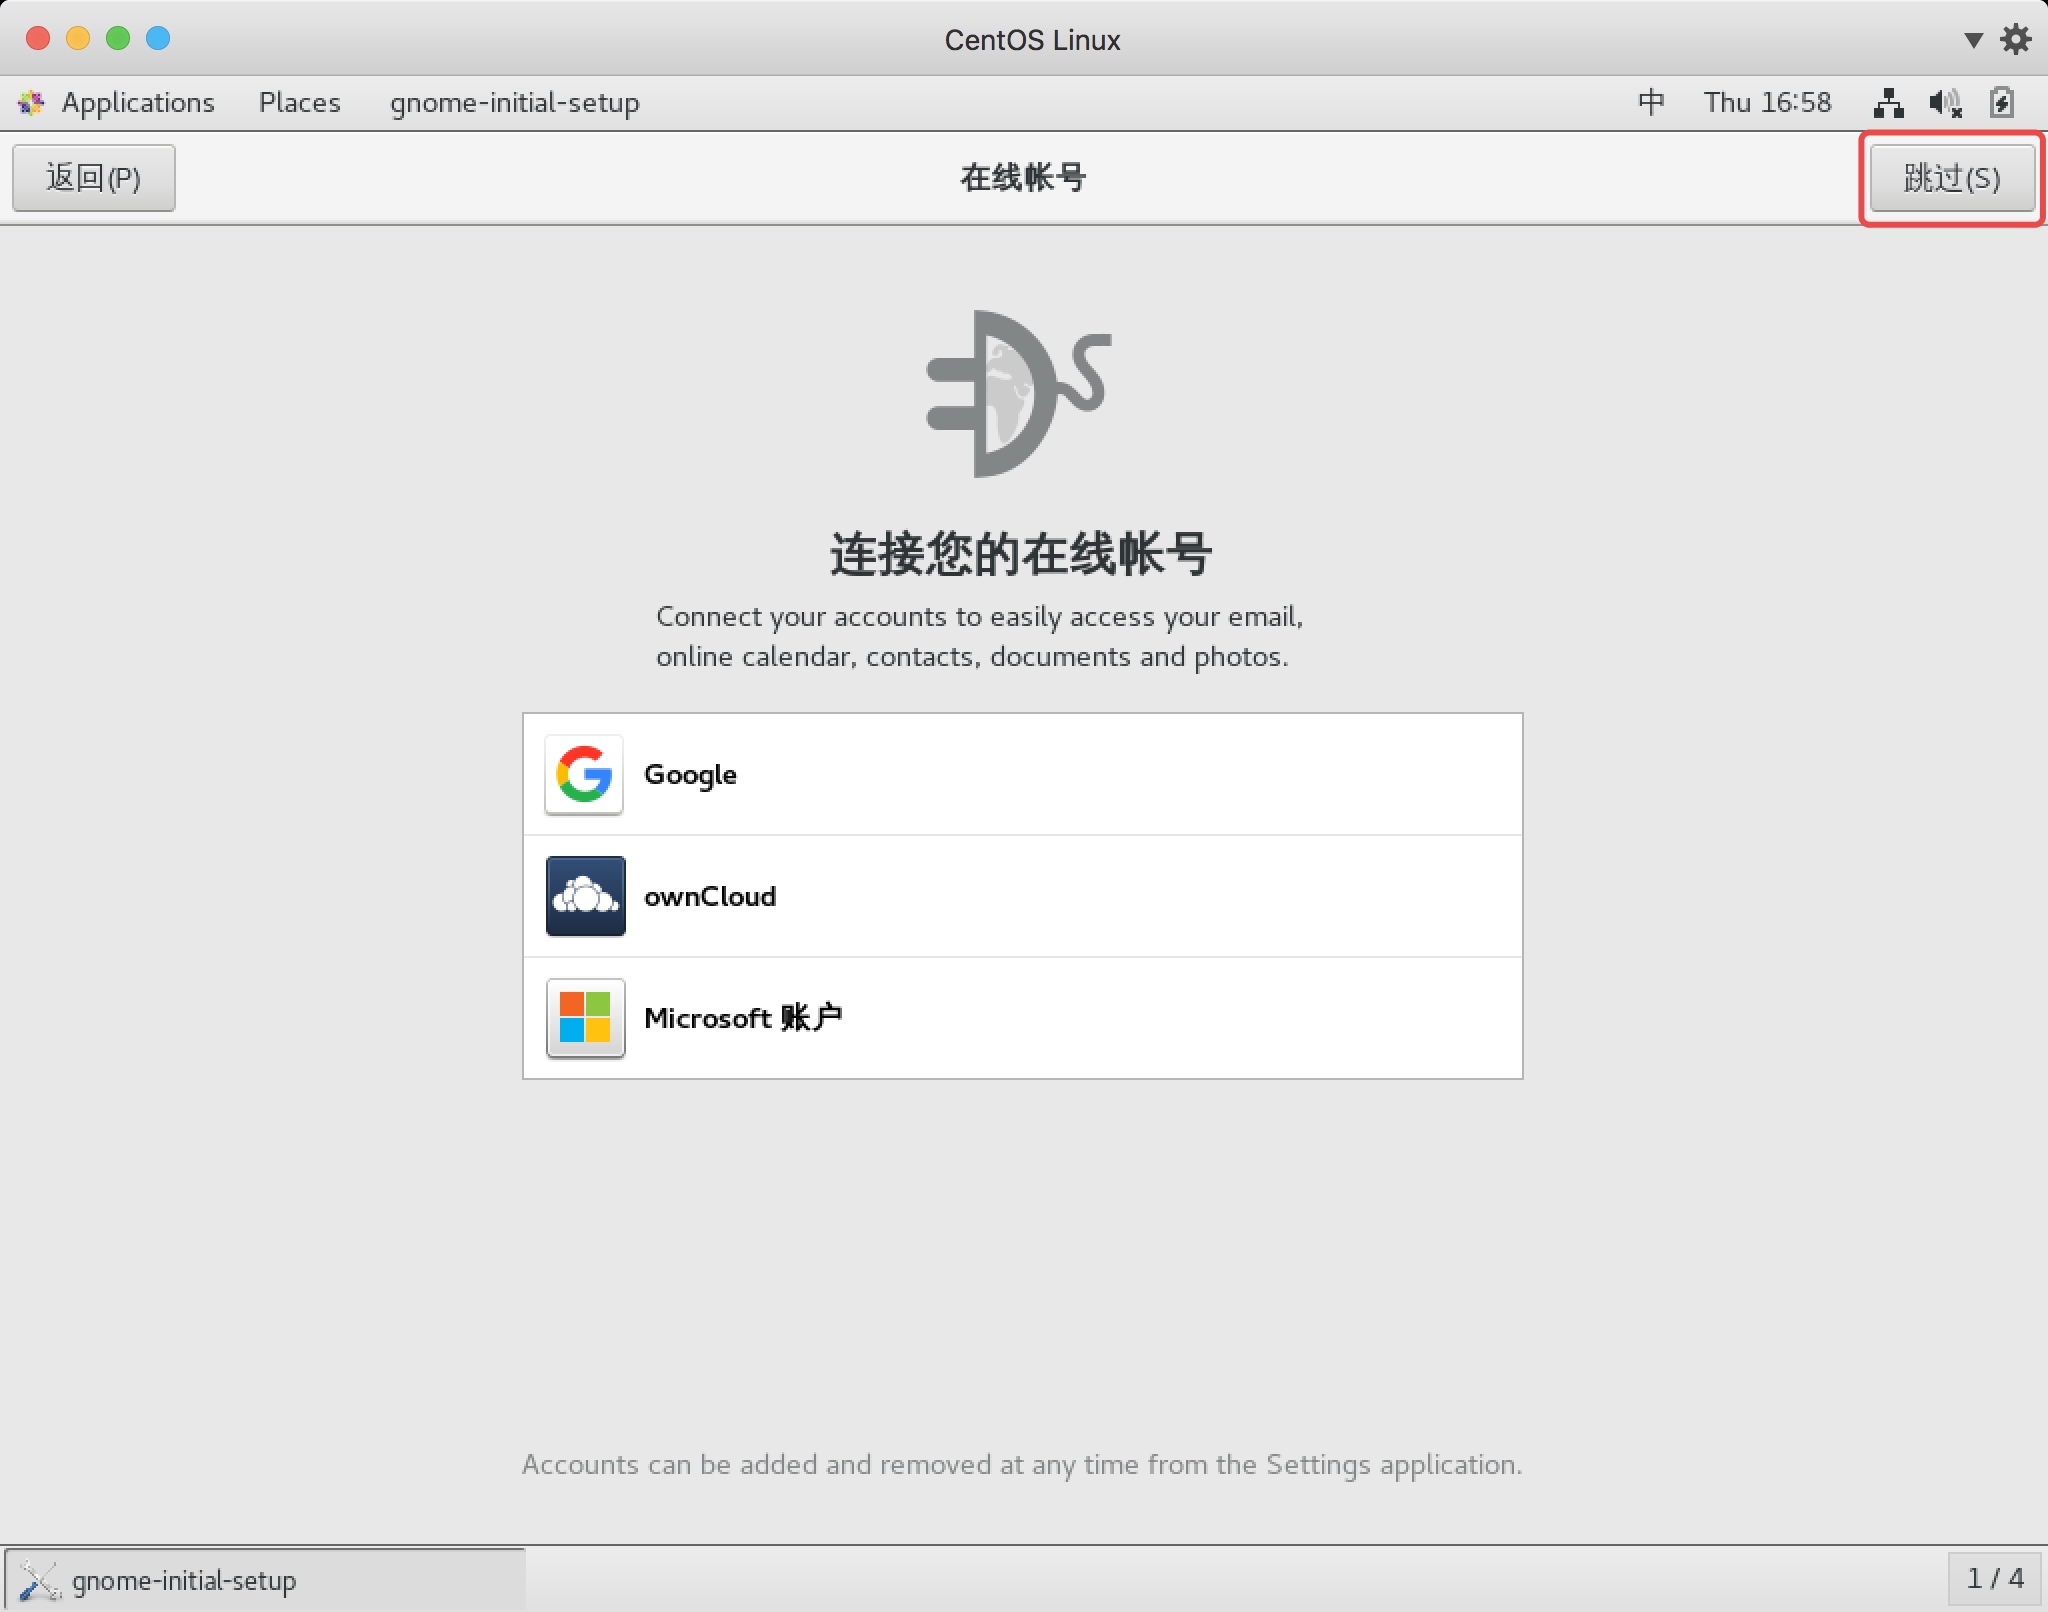The height and width of the screenshot is (1612, 2048).
Task: Select Google to connect account
Action: click(x=1022, y=774)
